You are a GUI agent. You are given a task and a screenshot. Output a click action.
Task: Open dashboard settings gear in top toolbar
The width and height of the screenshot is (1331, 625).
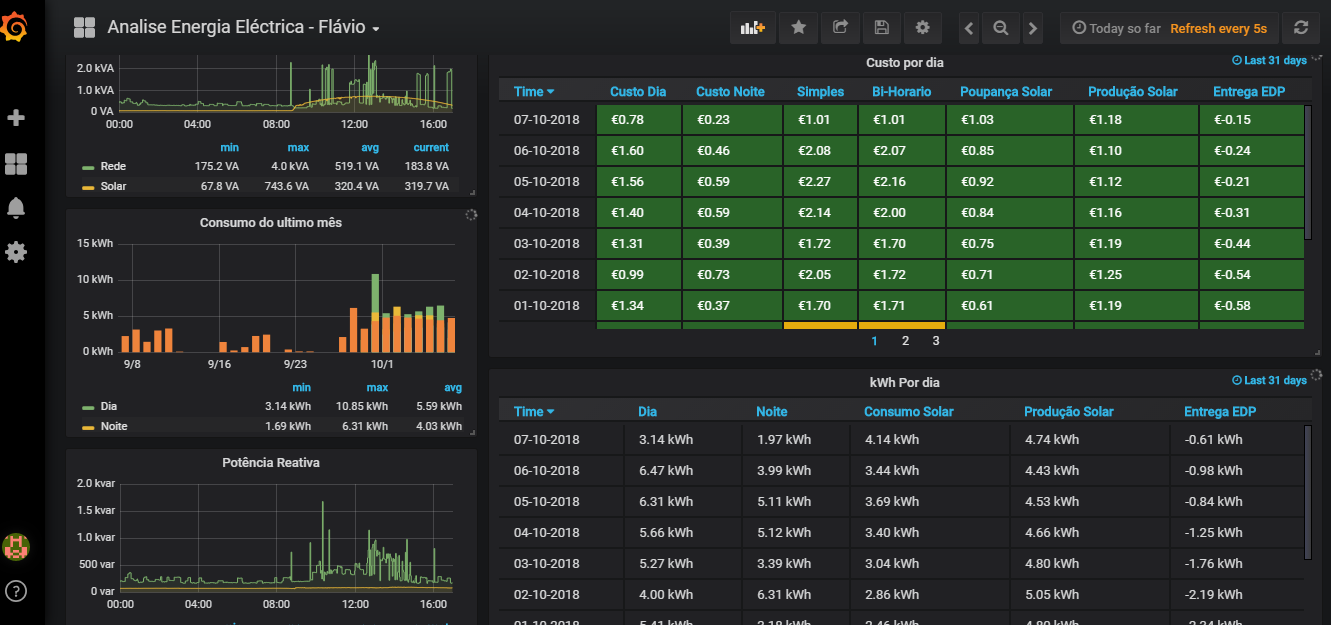click(x=922, y=28)
